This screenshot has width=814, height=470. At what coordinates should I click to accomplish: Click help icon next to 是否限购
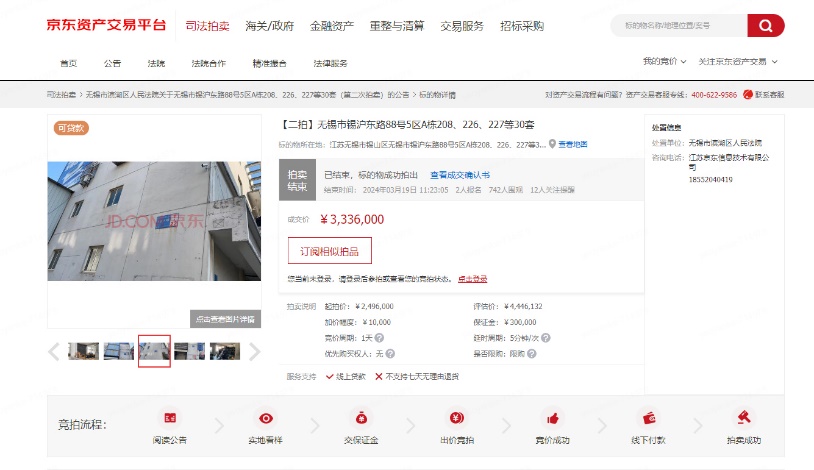click(x=532, y=354)
